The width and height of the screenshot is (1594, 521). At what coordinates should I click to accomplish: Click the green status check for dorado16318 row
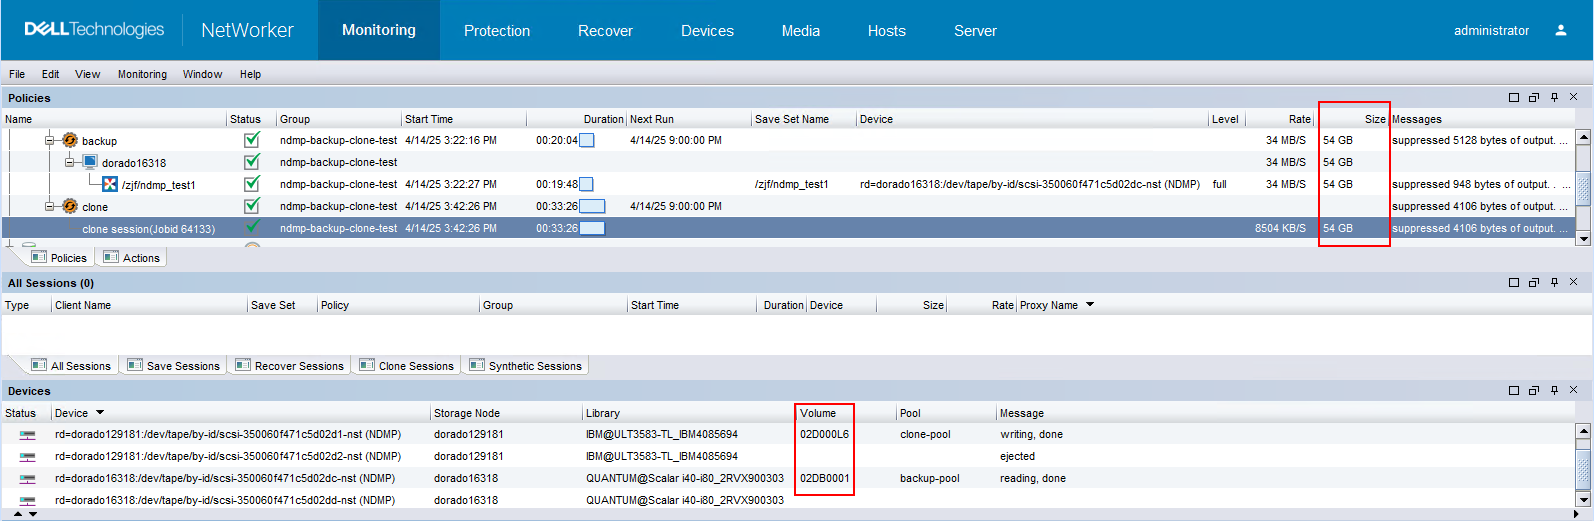coord(252,162)
